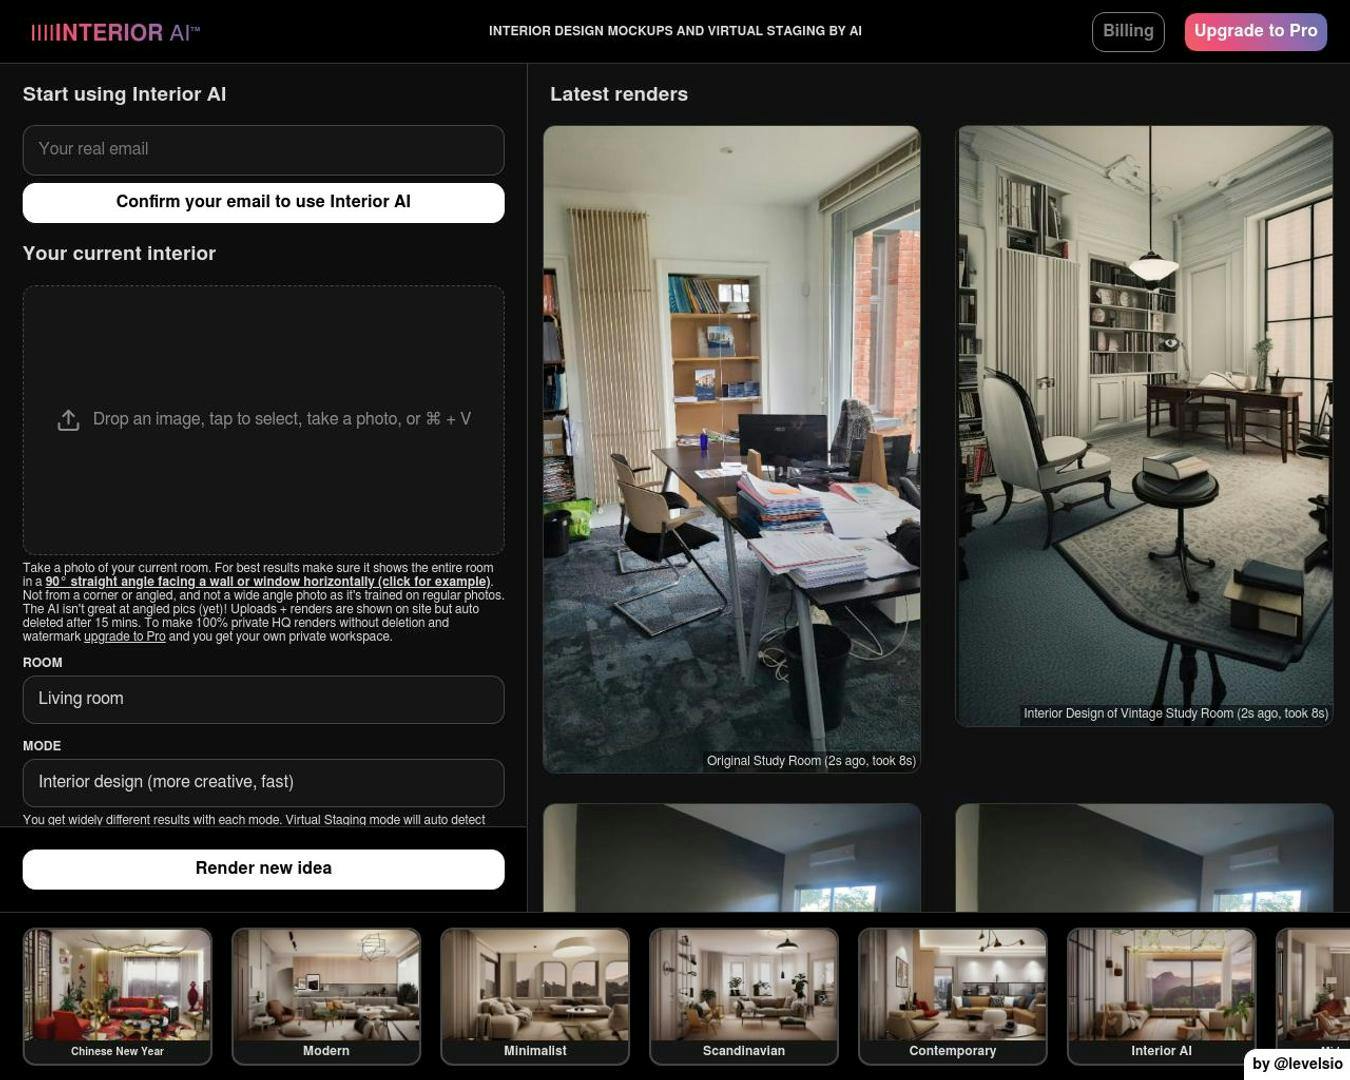Pick the Scandinavian style thumbnail
1350x1080 pixels.
pyautogui.click(x=744, y=996)
